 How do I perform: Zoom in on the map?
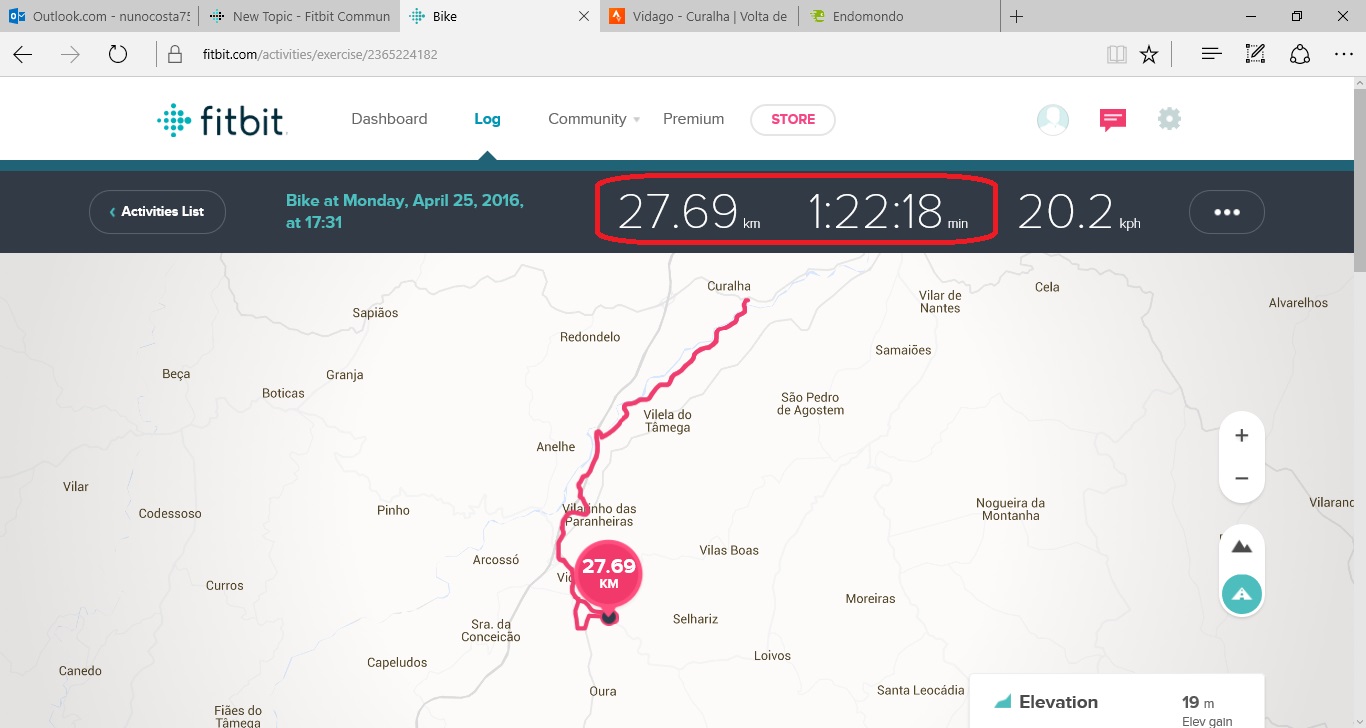pos(1242,436)
